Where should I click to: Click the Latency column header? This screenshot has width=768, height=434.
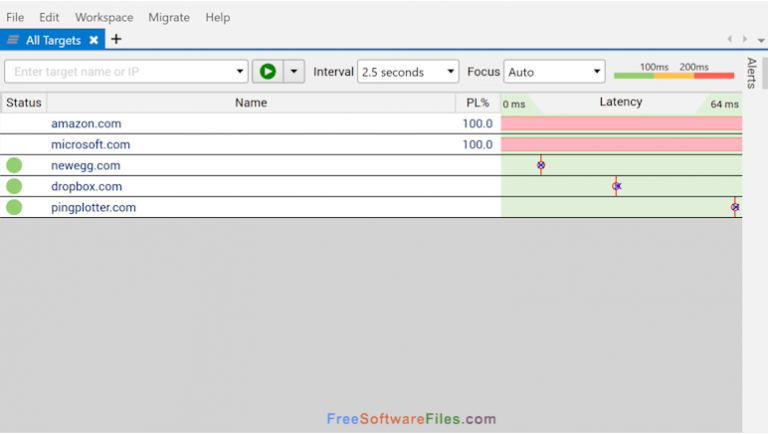click(621, 102)
